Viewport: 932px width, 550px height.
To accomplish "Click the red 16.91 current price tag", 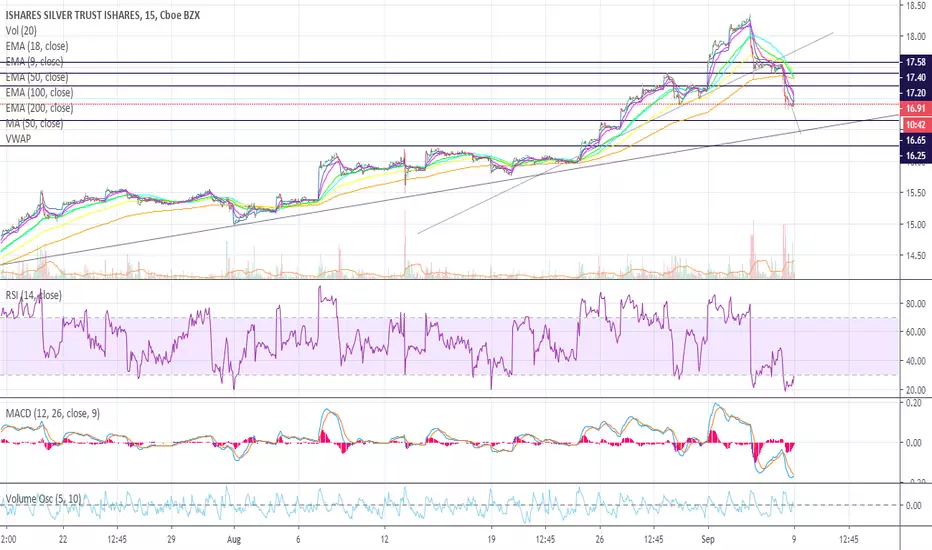I will [x=916, y=108].
